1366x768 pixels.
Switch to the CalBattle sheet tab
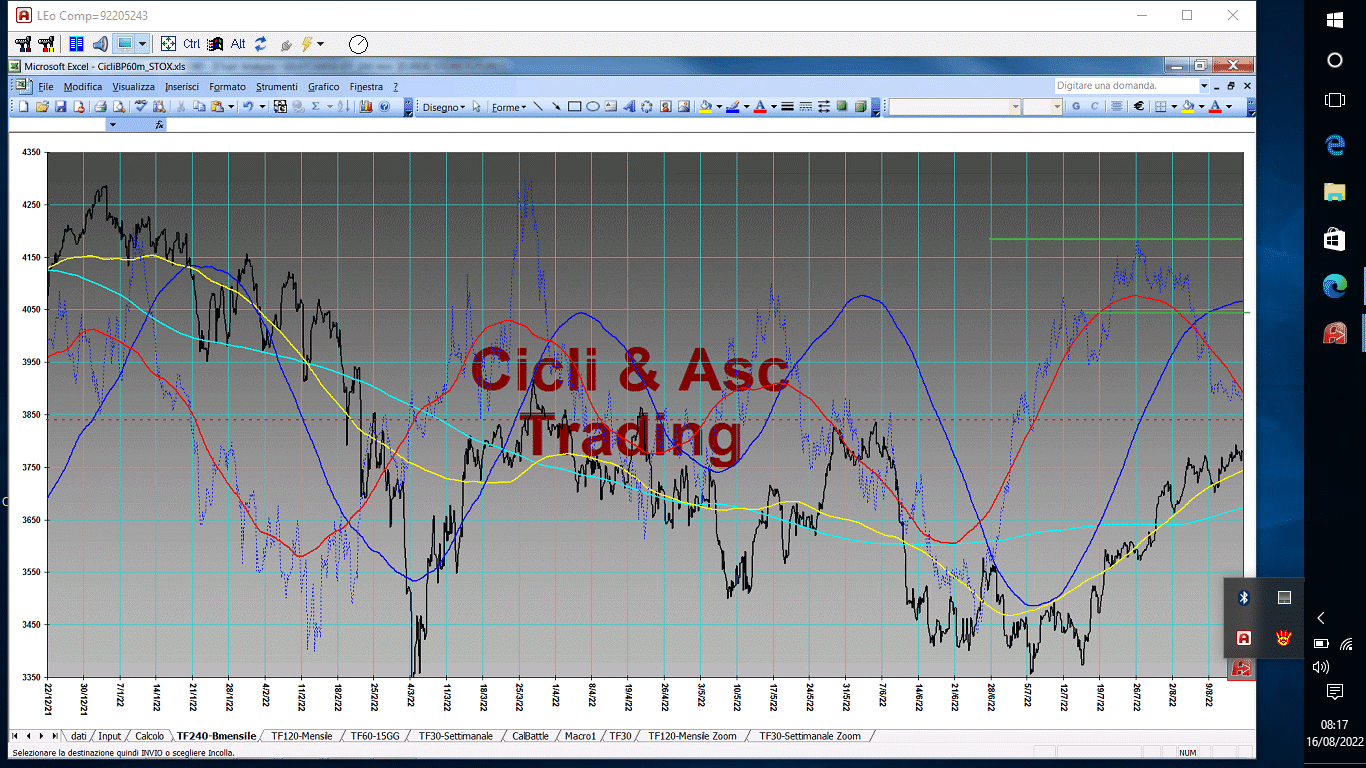point(530,736)
